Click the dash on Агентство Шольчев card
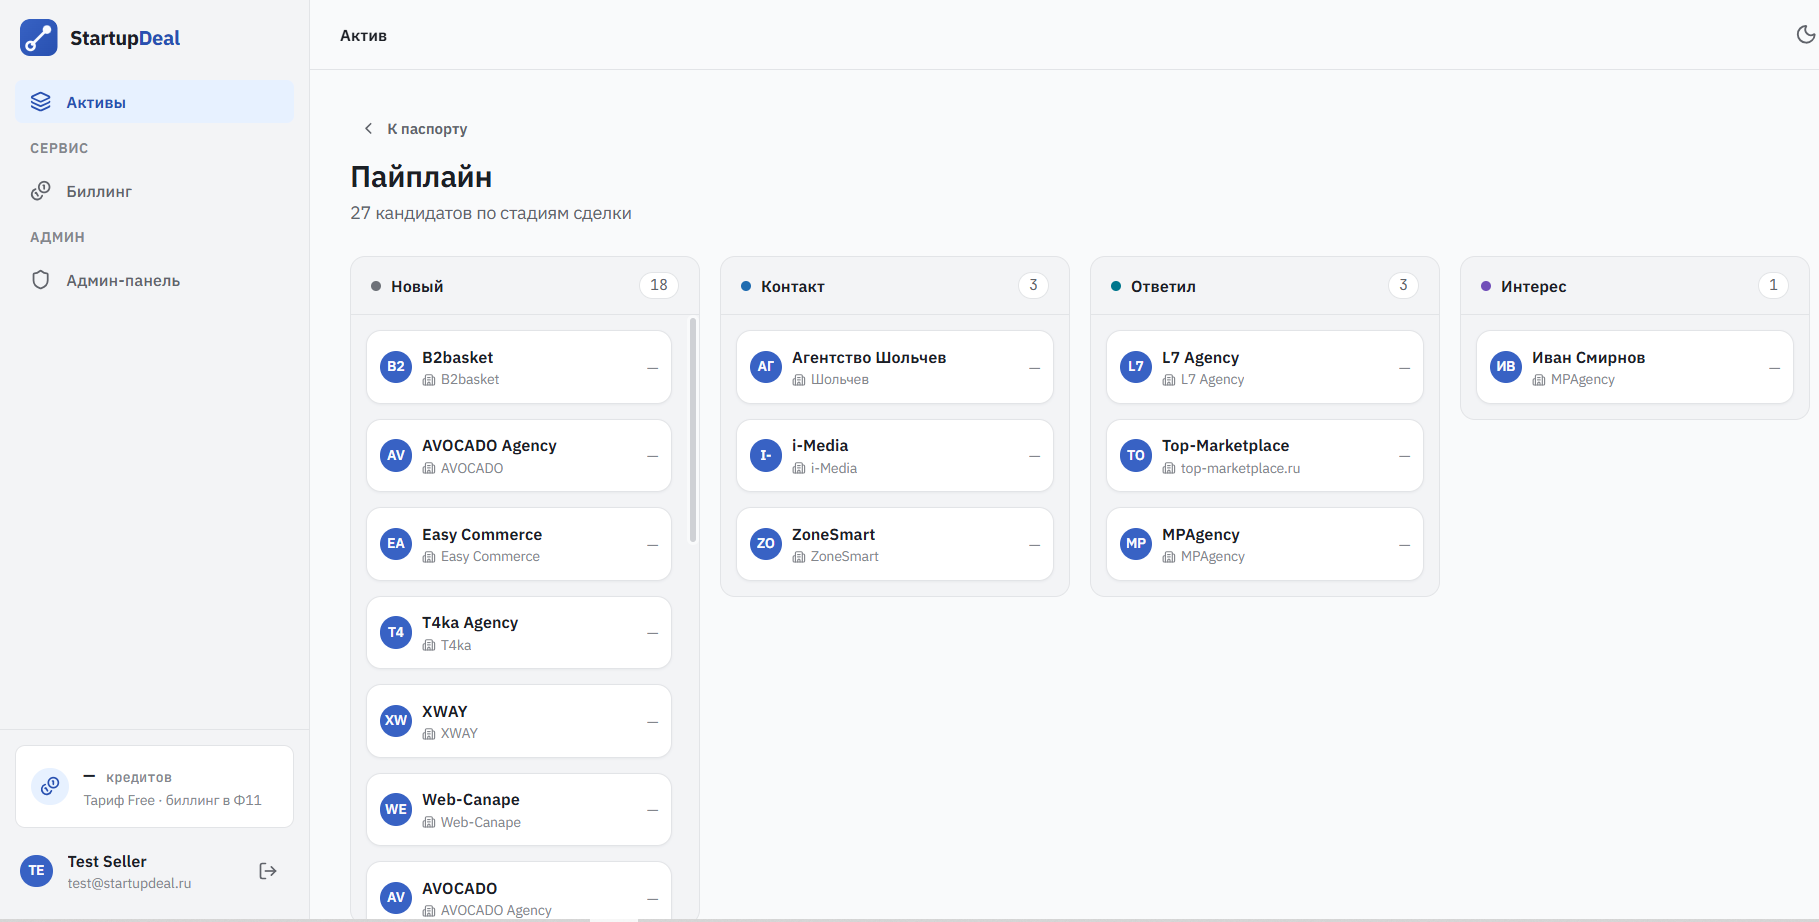This screenshot has width=1819, height=922. coord(1034,368)
